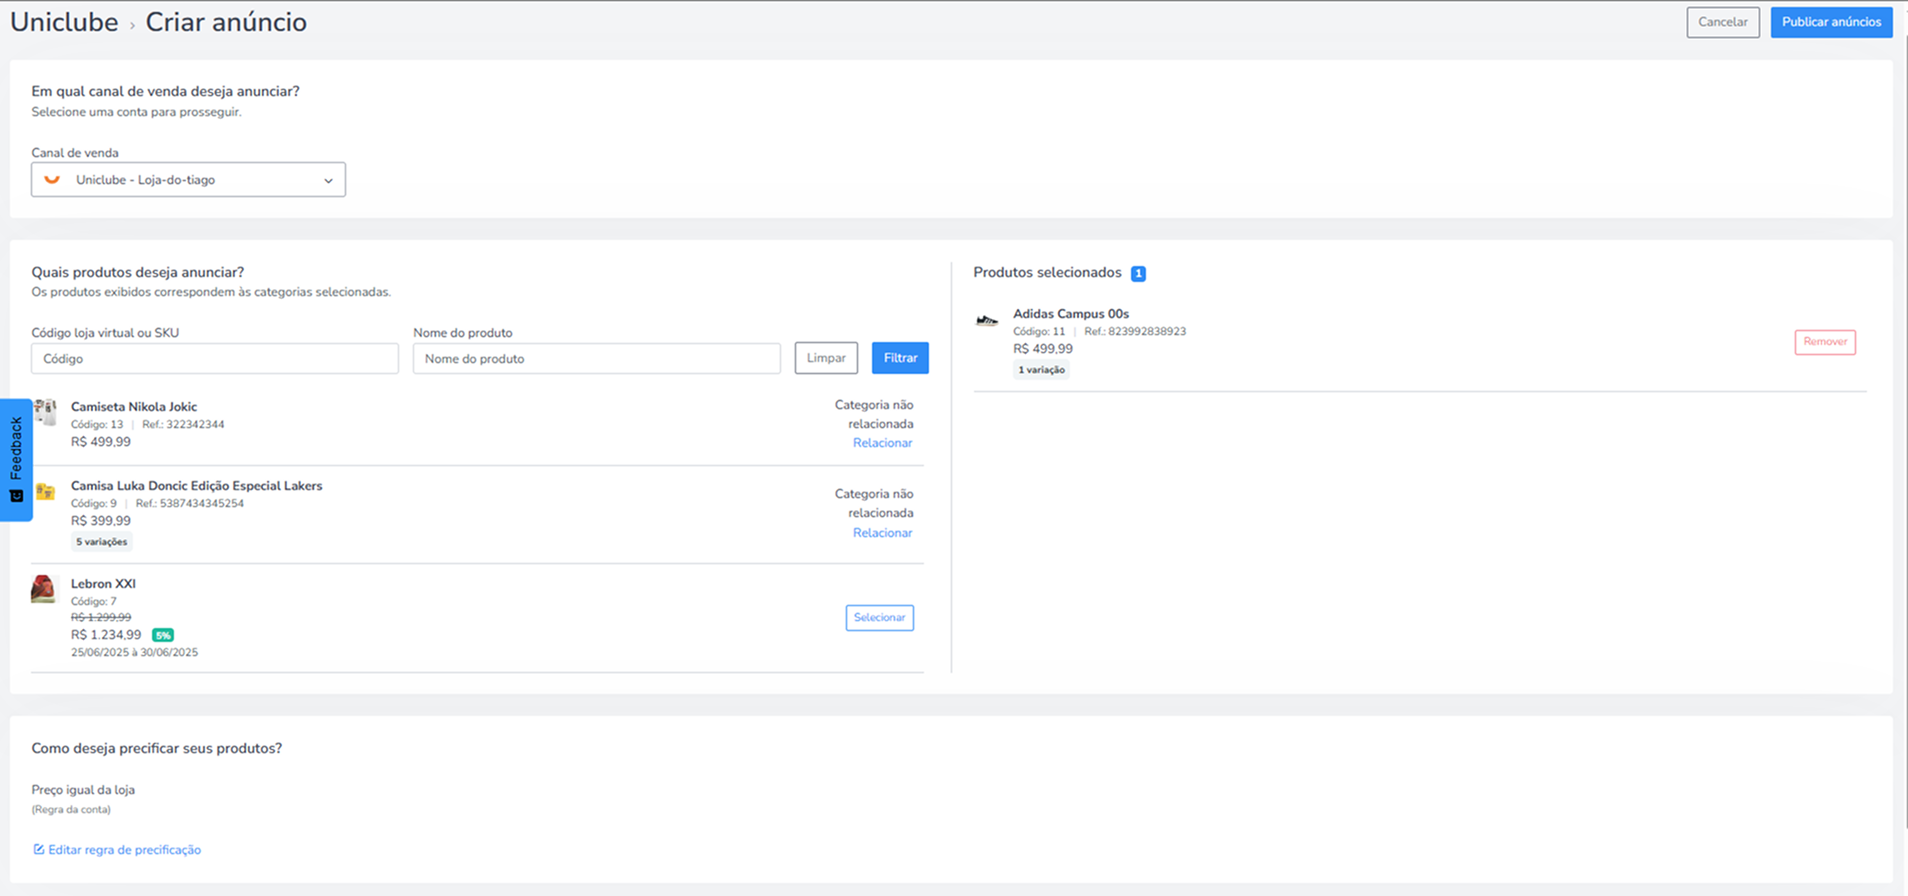Focus the Código loja virtual ou SKU field
This screenshot has height=896, width=1908.
pyautogui.click(x=215, y=359)
